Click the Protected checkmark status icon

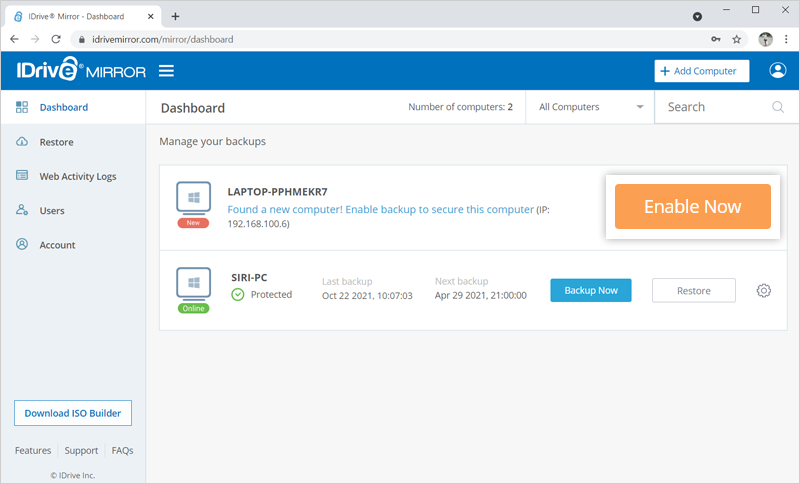pos(238,294)
